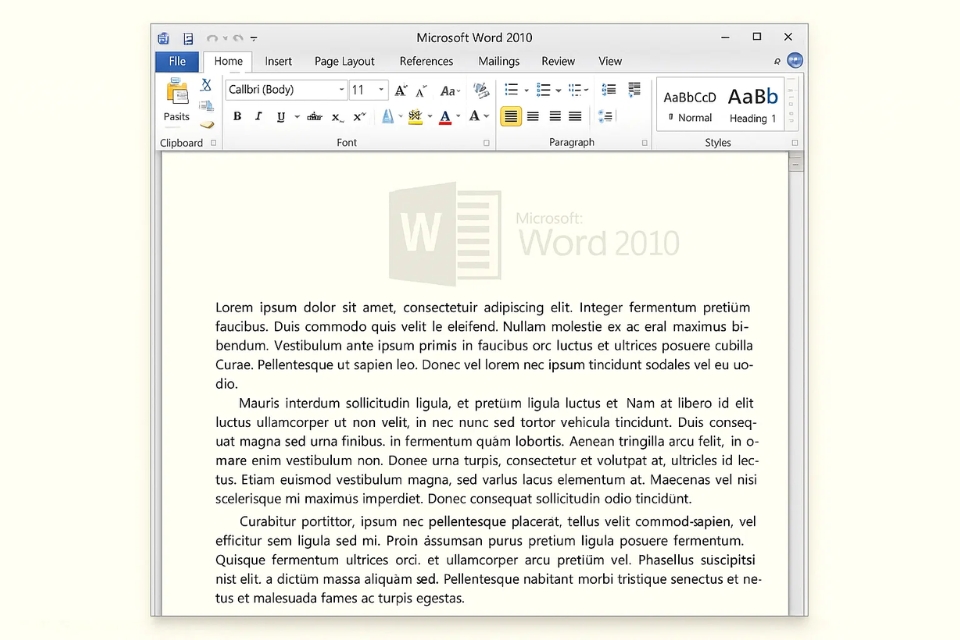Expand the font color dropdown arrow
Viewport: 960px width, 640px height.
pos(456,116)
